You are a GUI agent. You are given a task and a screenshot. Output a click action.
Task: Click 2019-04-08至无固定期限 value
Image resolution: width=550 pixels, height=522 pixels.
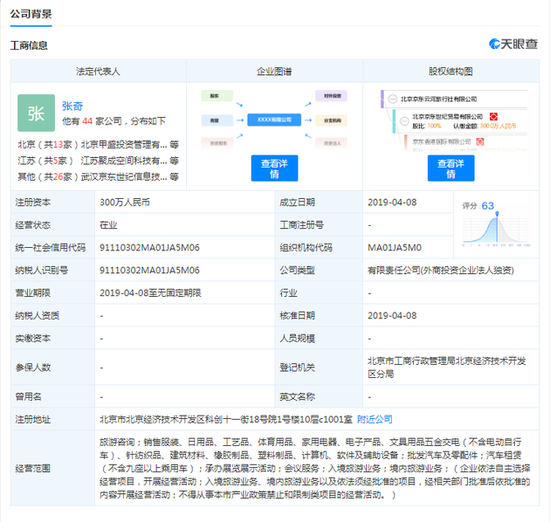[150, 293]
